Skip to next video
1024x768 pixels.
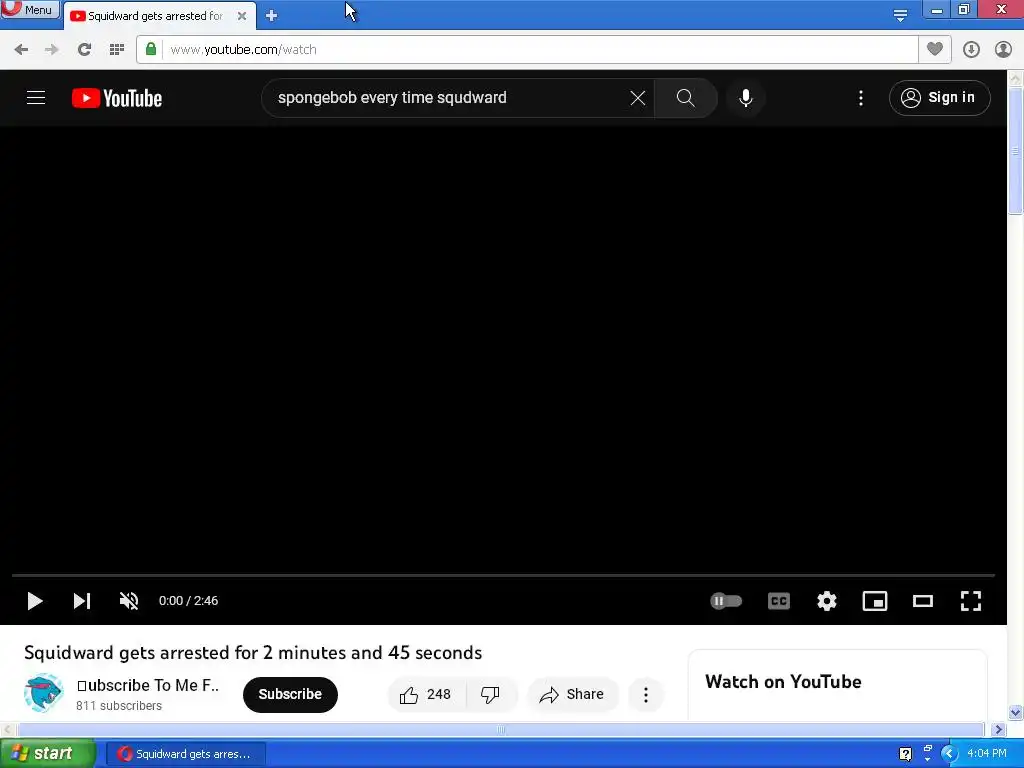tap(82, 601)
